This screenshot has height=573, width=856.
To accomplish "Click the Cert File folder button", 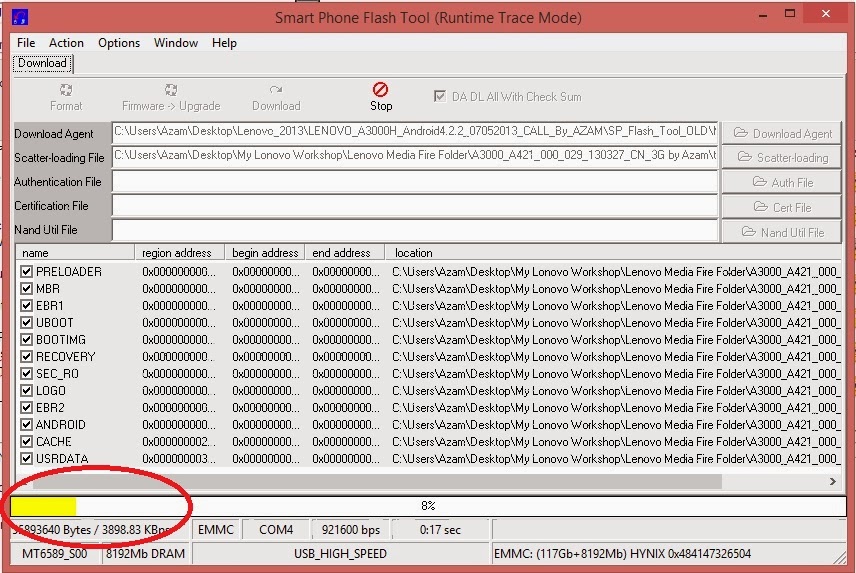I will (781, 207).
